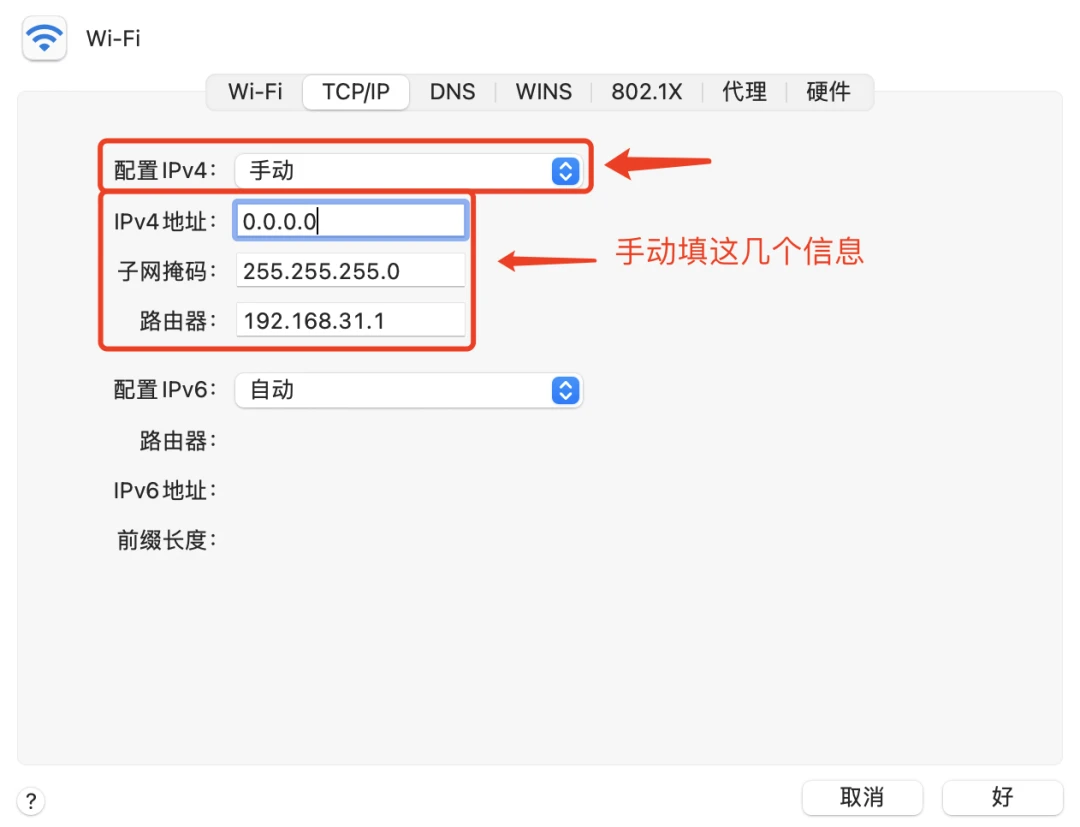
Task: Click the 前缀长度 label
Action: (166, 541)
